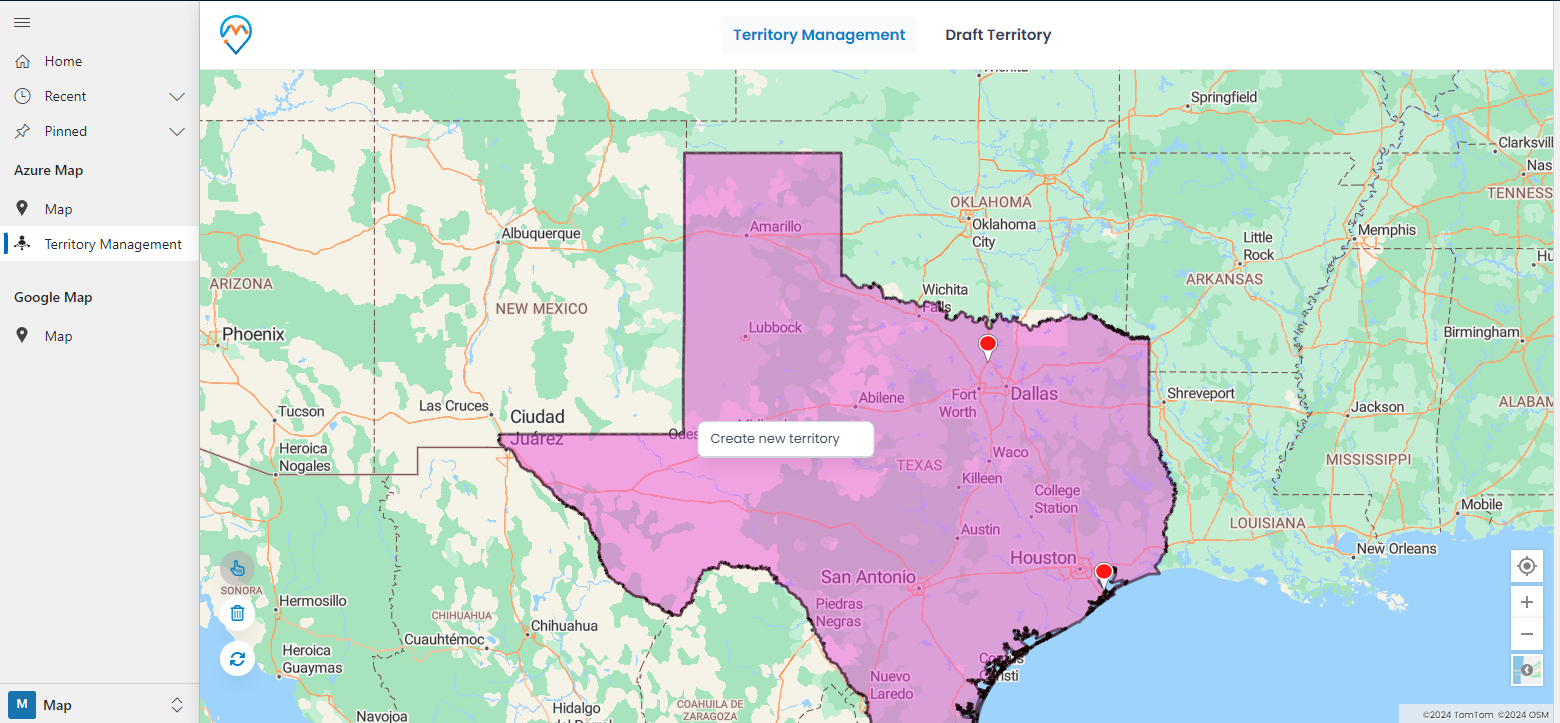Choose Create new territory
The height and width of the screenshot is (723, 1560).
786,439
